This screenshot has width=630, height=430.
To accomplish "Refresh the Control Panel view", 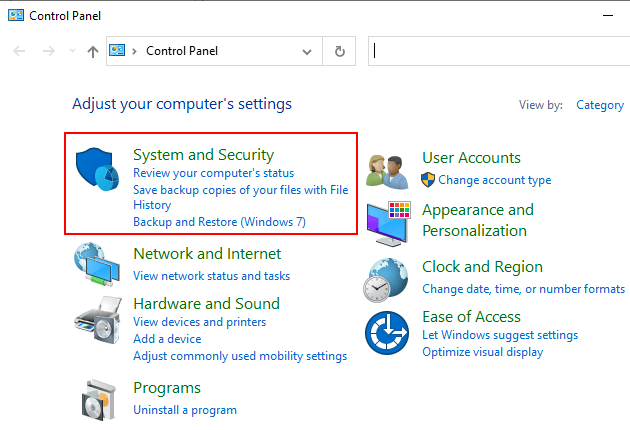I will 340,51.
